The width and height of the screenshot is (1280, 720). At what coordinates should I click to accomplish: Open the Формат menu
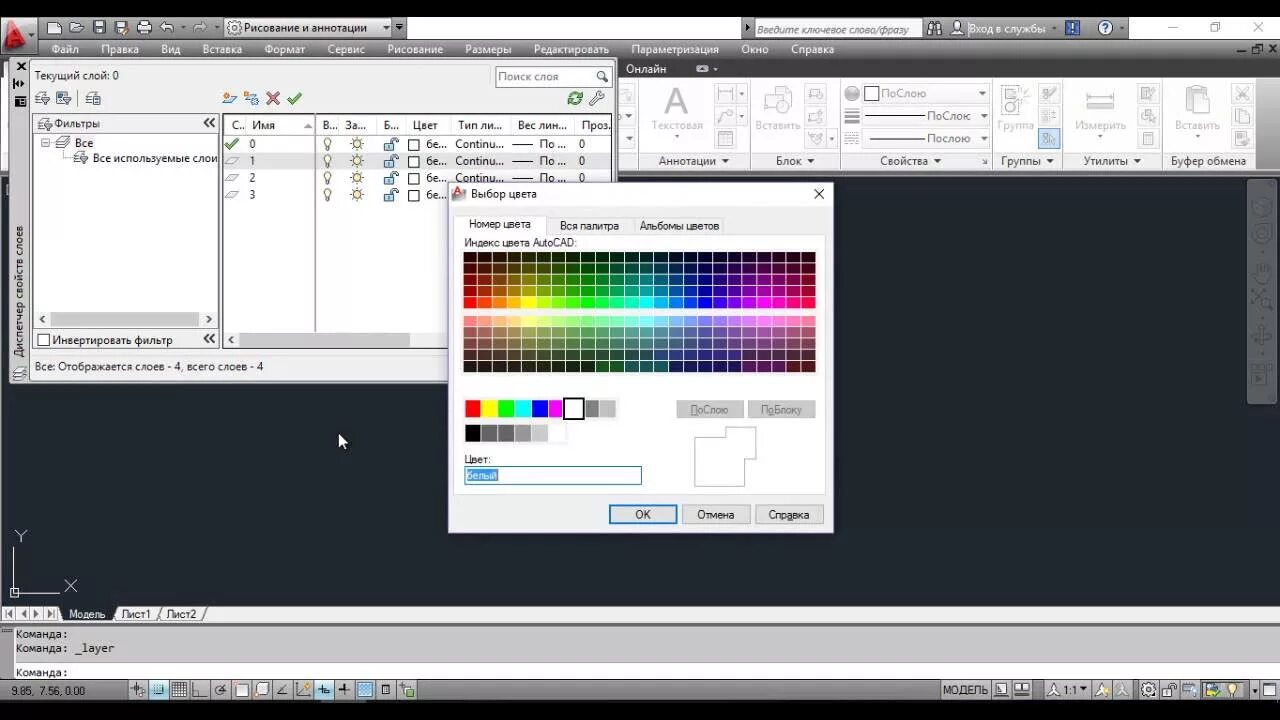pos(285,49)
